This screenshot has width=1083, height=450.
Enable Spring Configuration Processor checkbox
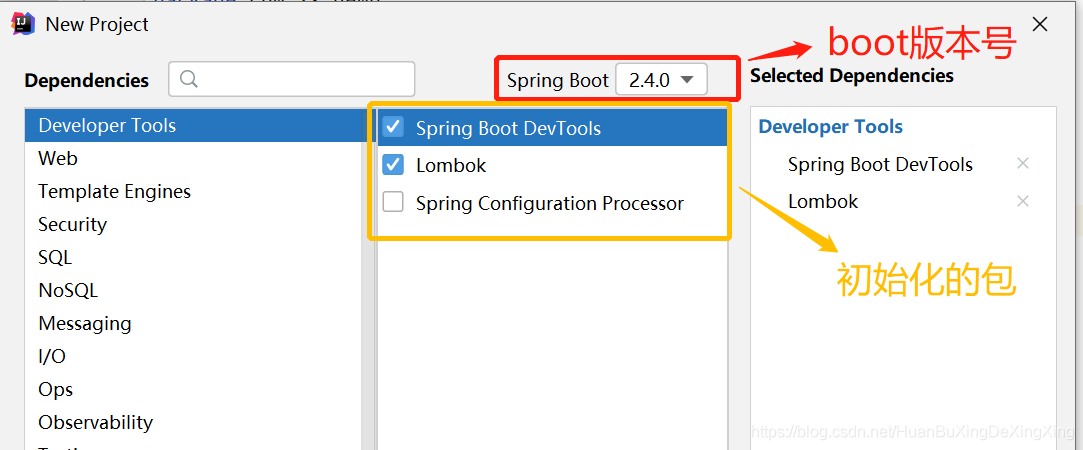tap(393, 202)
